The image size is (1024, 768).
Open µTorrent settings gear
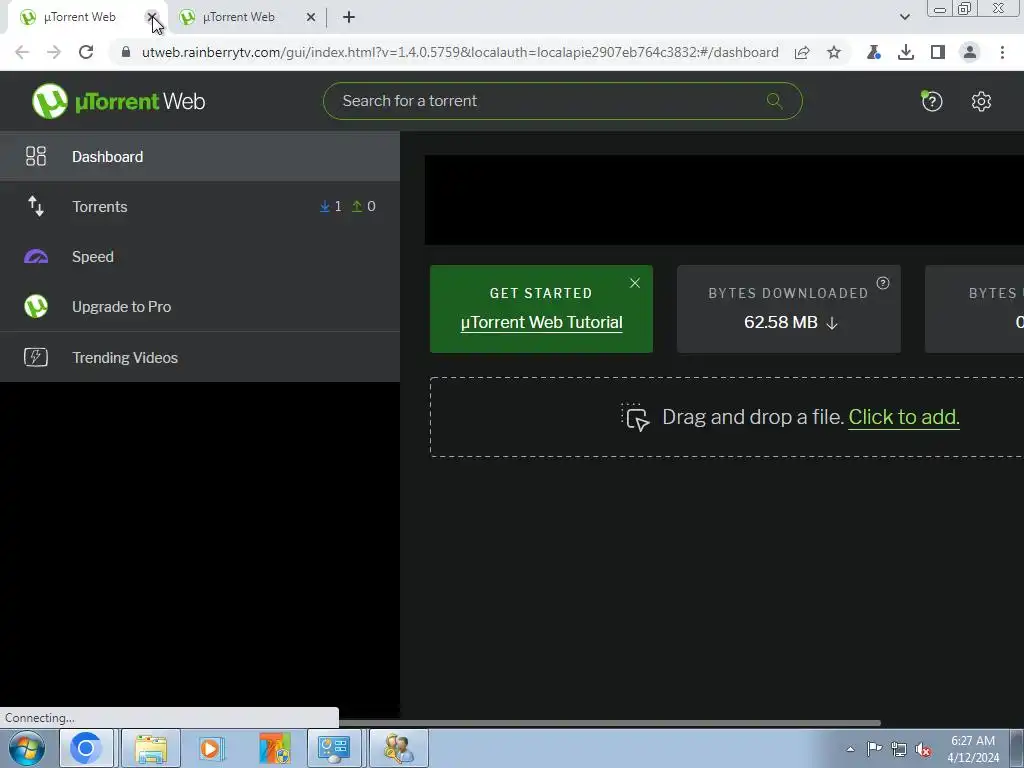[981, 101]
